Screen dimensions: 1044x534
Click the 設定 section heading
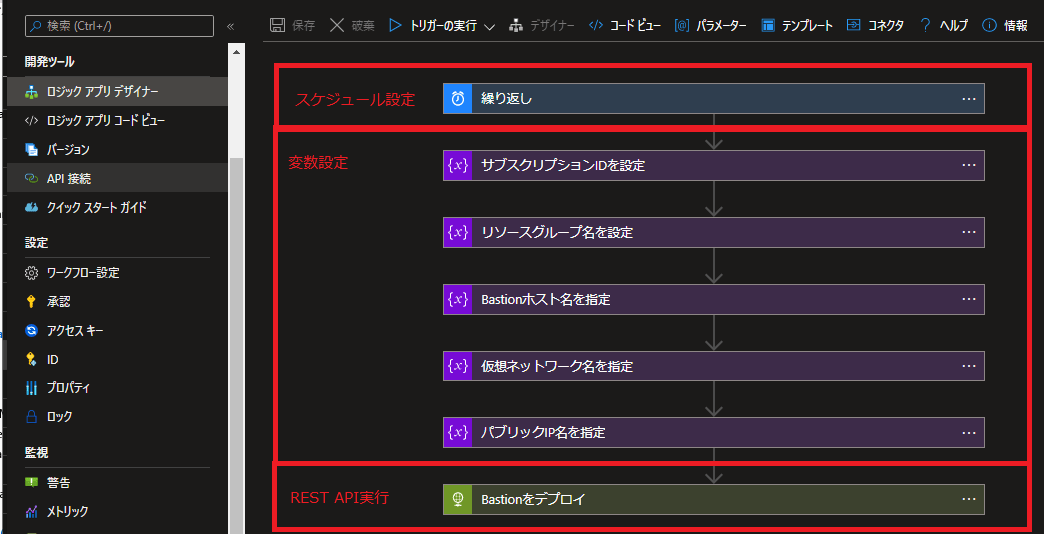coord(36,243)
